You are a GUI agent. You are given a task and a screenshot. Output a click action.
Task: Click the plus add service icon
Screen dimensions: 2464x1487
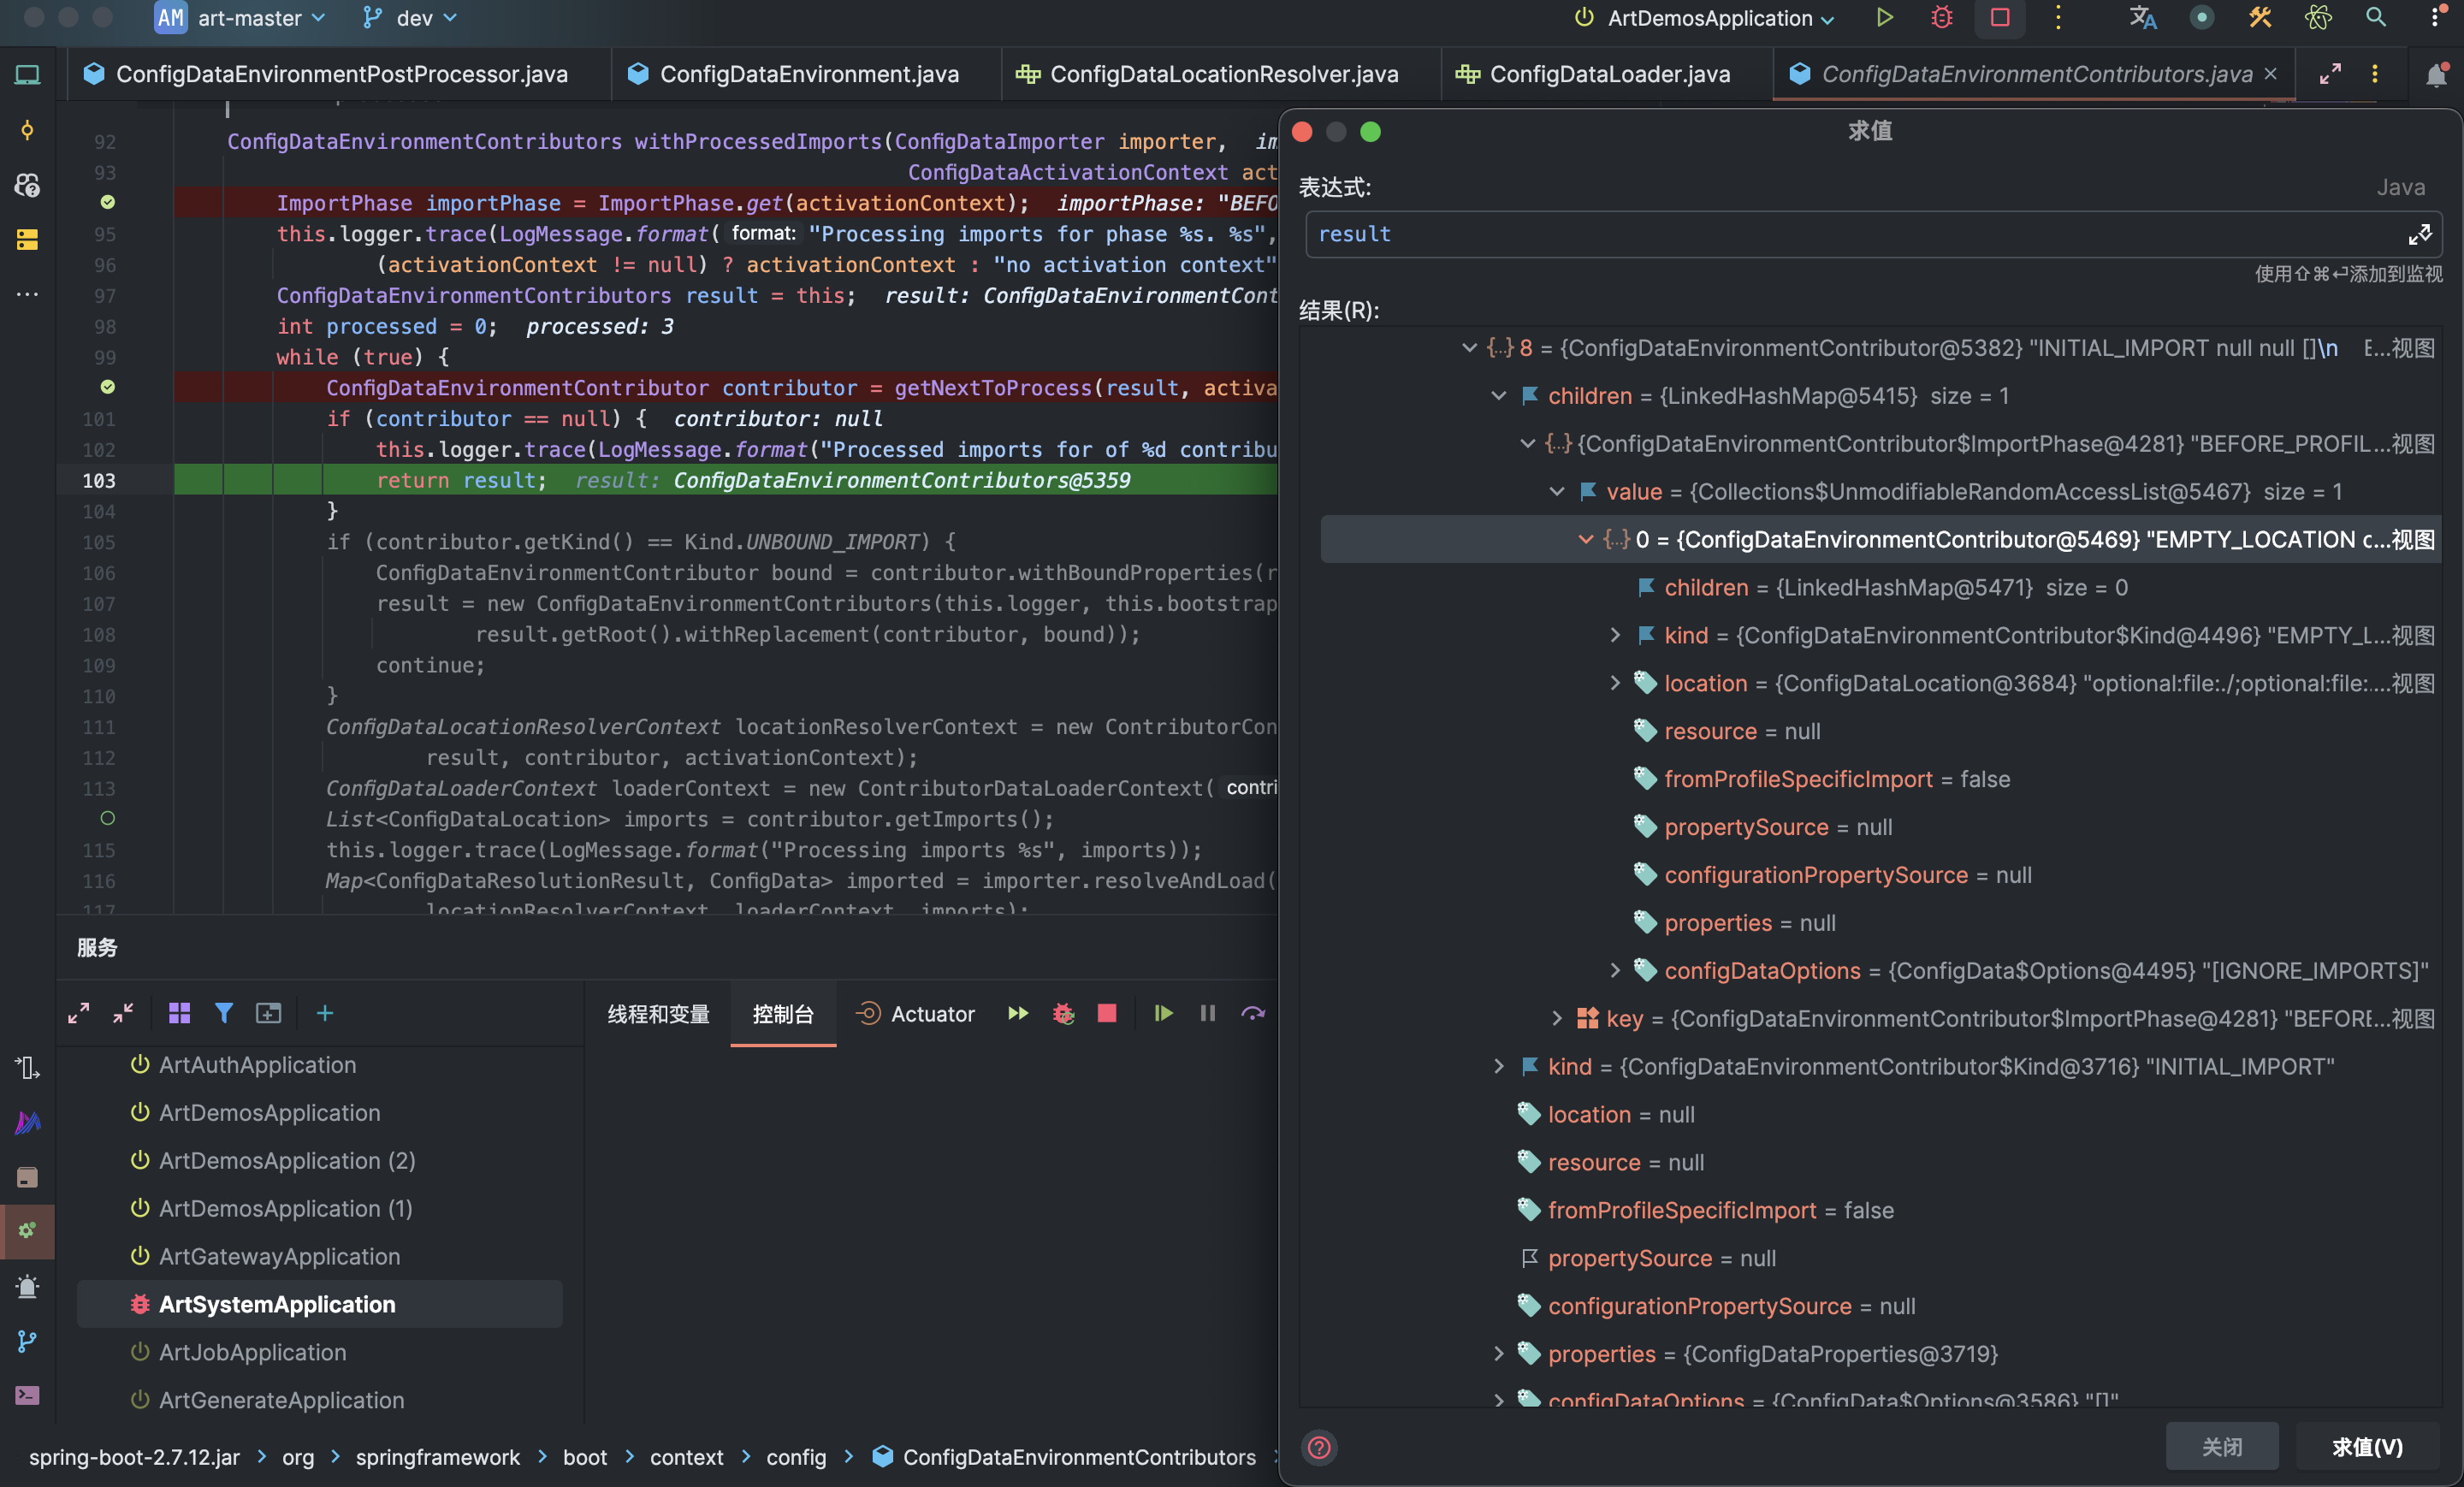pos(325,1013)
